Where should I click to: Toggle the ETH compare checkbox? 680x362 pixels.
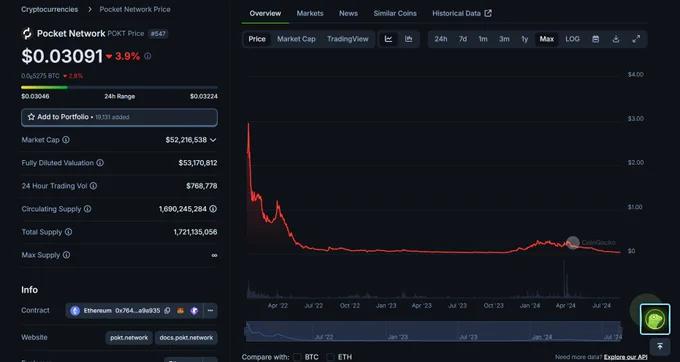coord(330,357)
